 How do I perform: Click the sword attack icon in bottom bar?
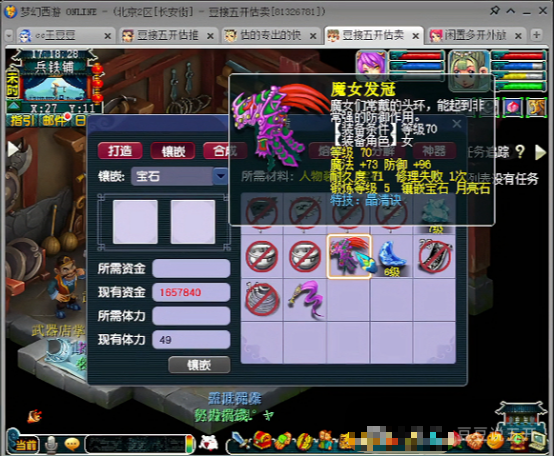point(240,441)
